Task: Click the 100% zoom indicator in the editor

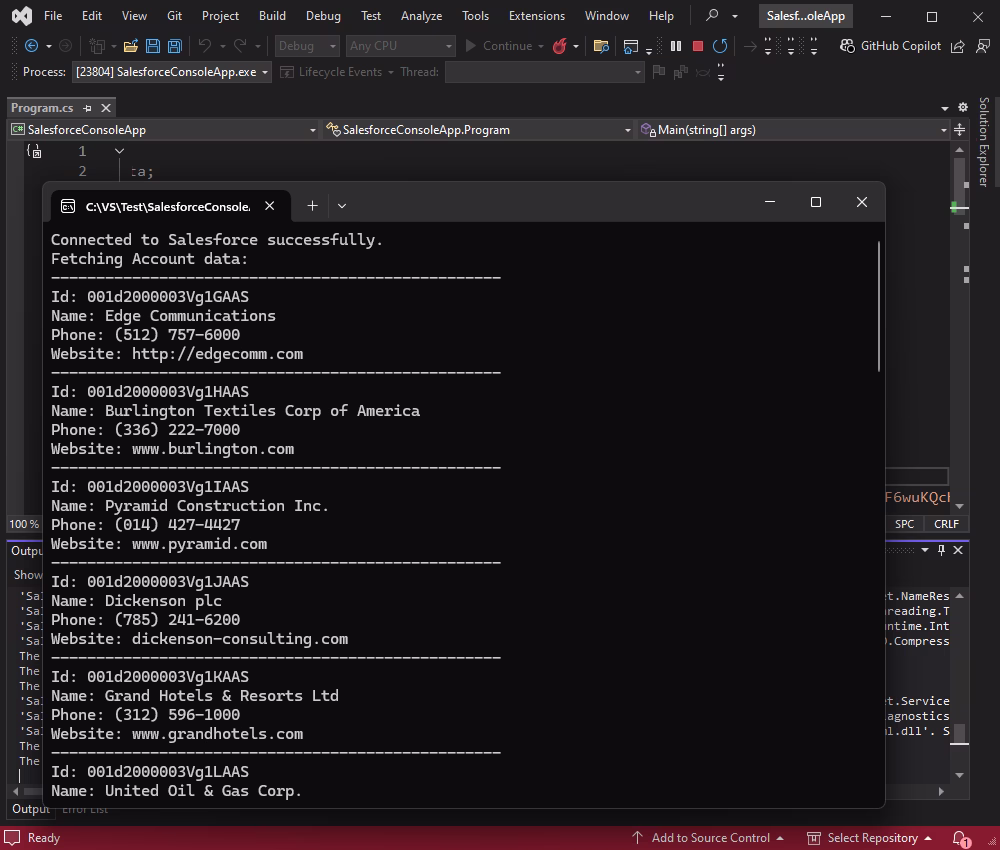Action: tap(22, 524)
